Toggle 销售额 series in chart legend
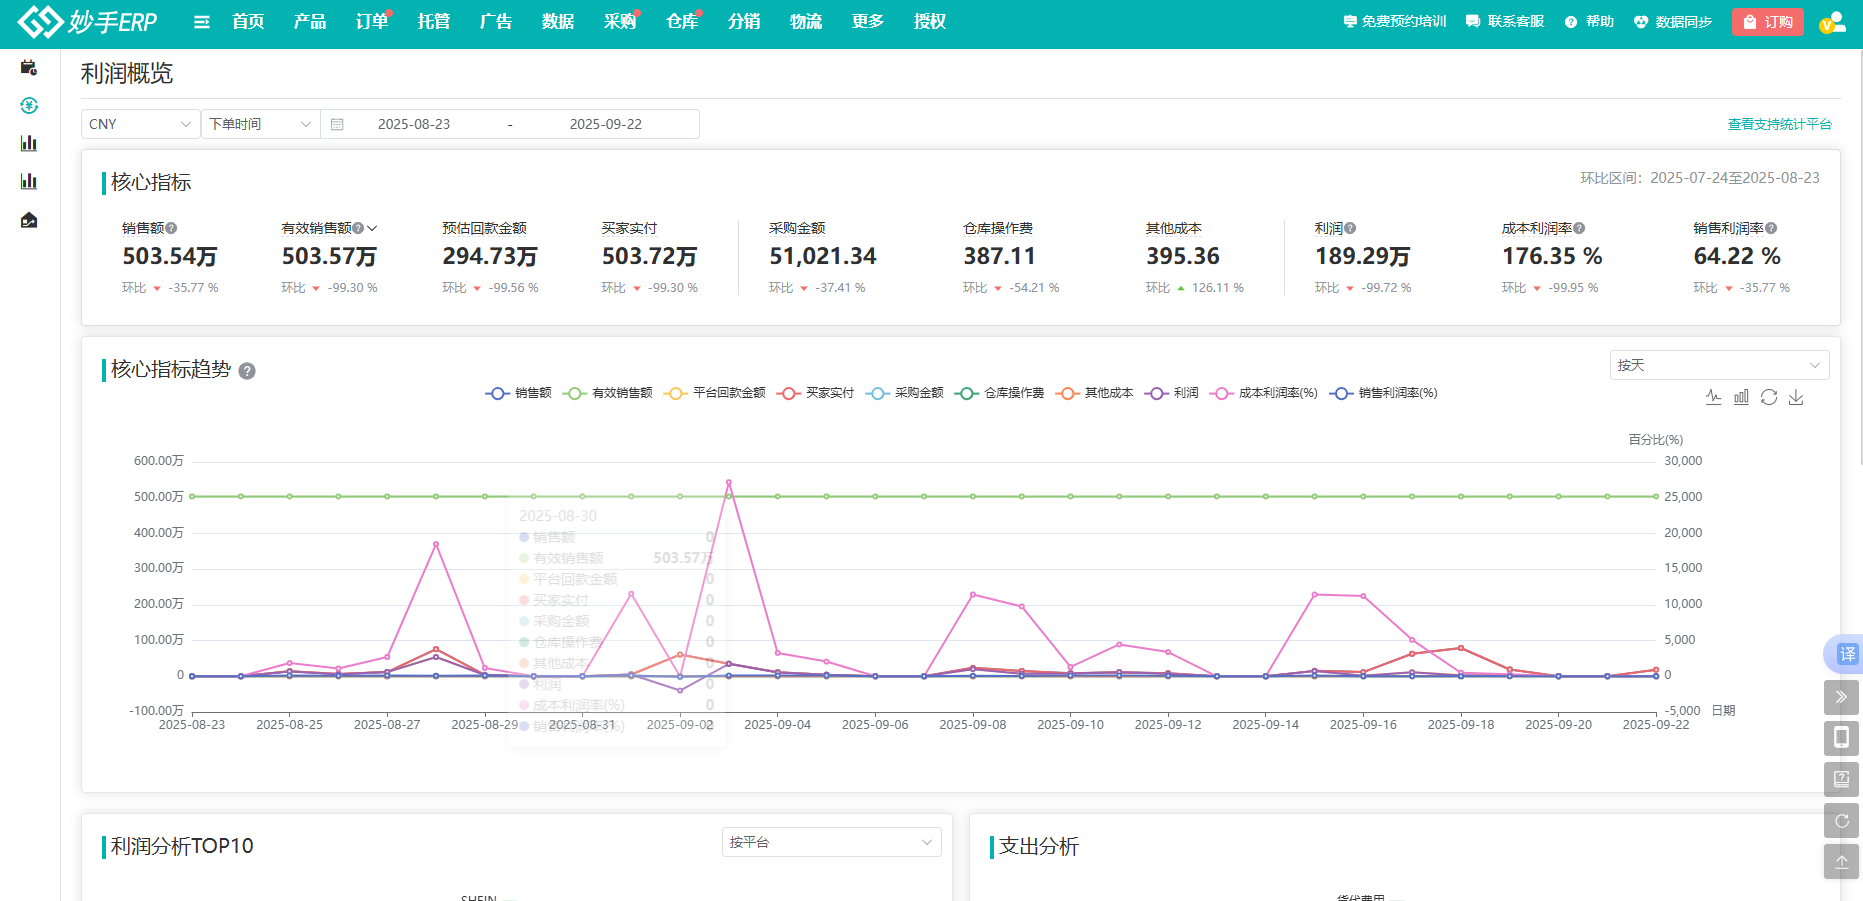Image resolution: width=1863 pixels, height=901 pixels. point(519,393)
